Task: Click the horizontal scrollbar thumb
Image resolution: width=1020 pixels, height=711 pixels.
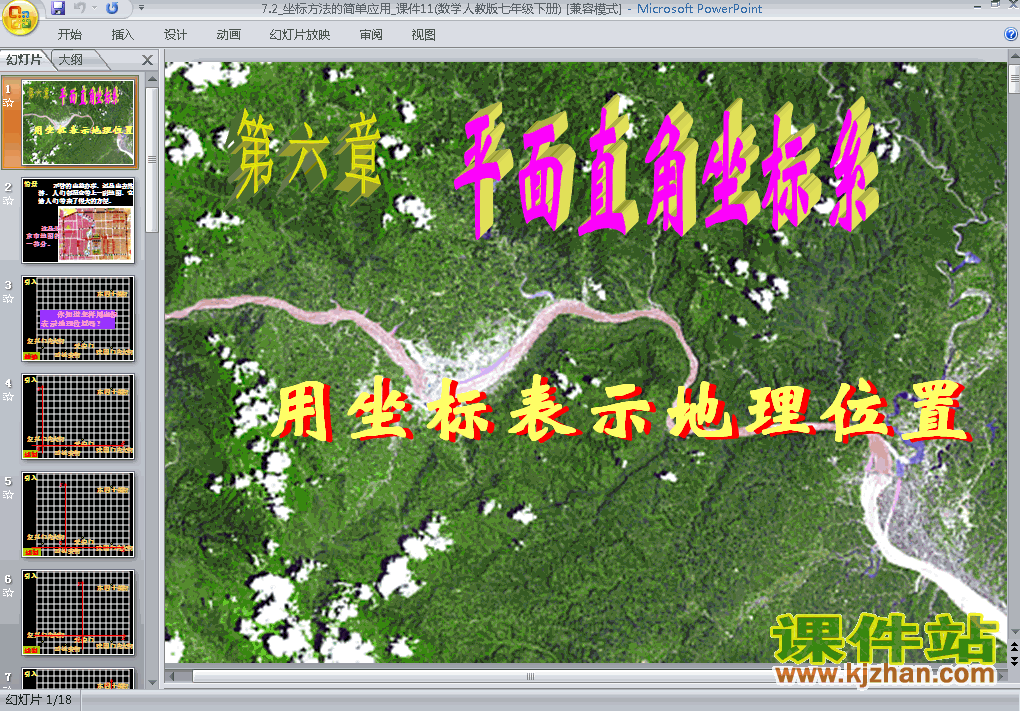Action: 530,677
